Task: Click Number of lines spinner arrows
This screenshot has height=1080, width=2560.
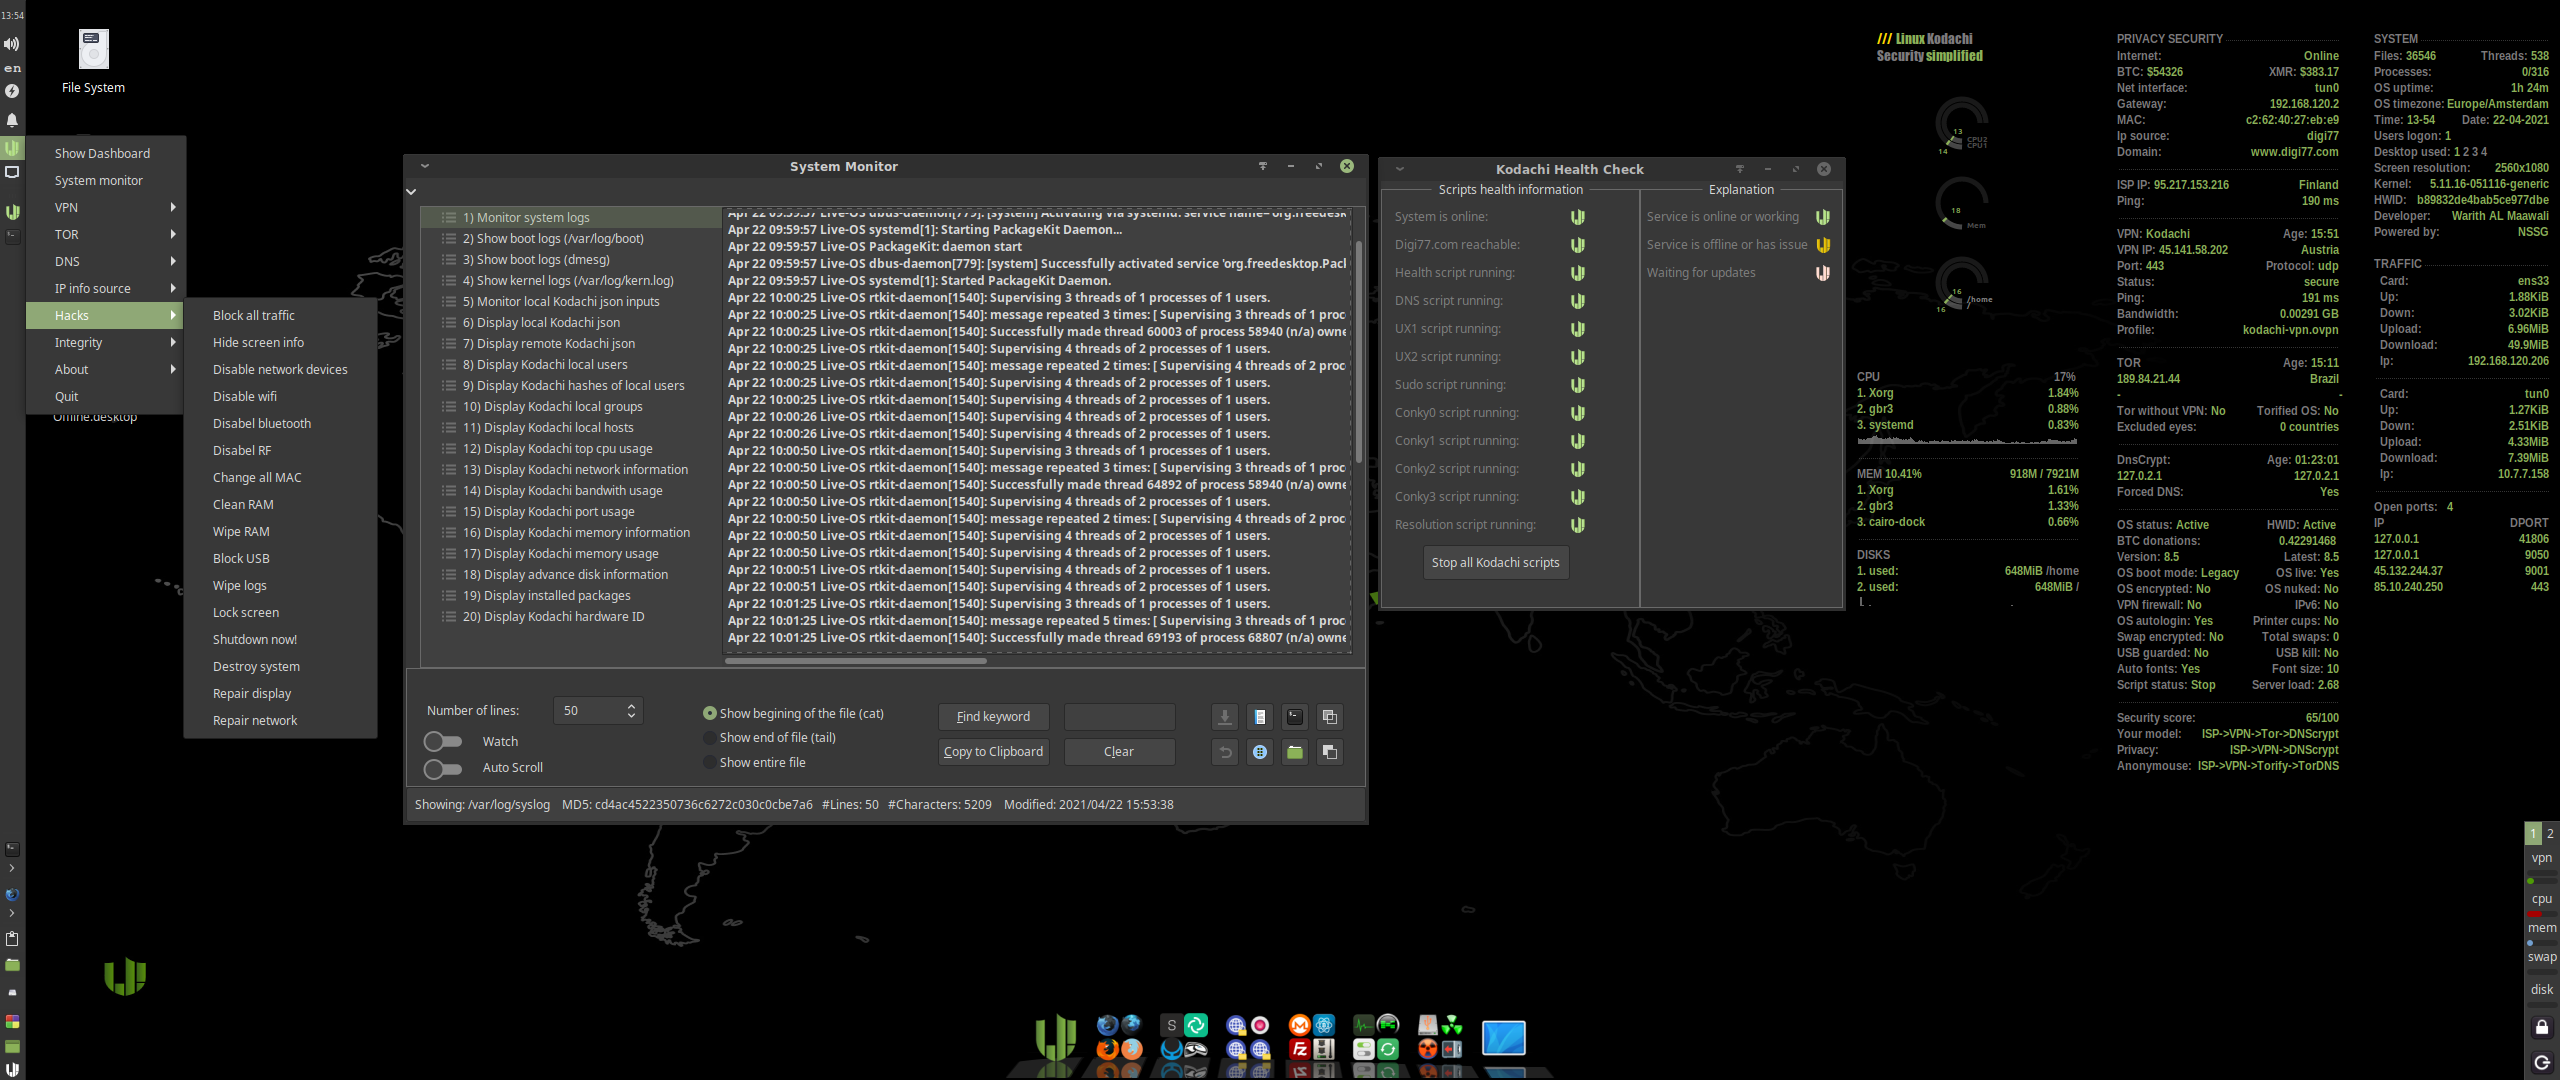Action: point(631,711)
